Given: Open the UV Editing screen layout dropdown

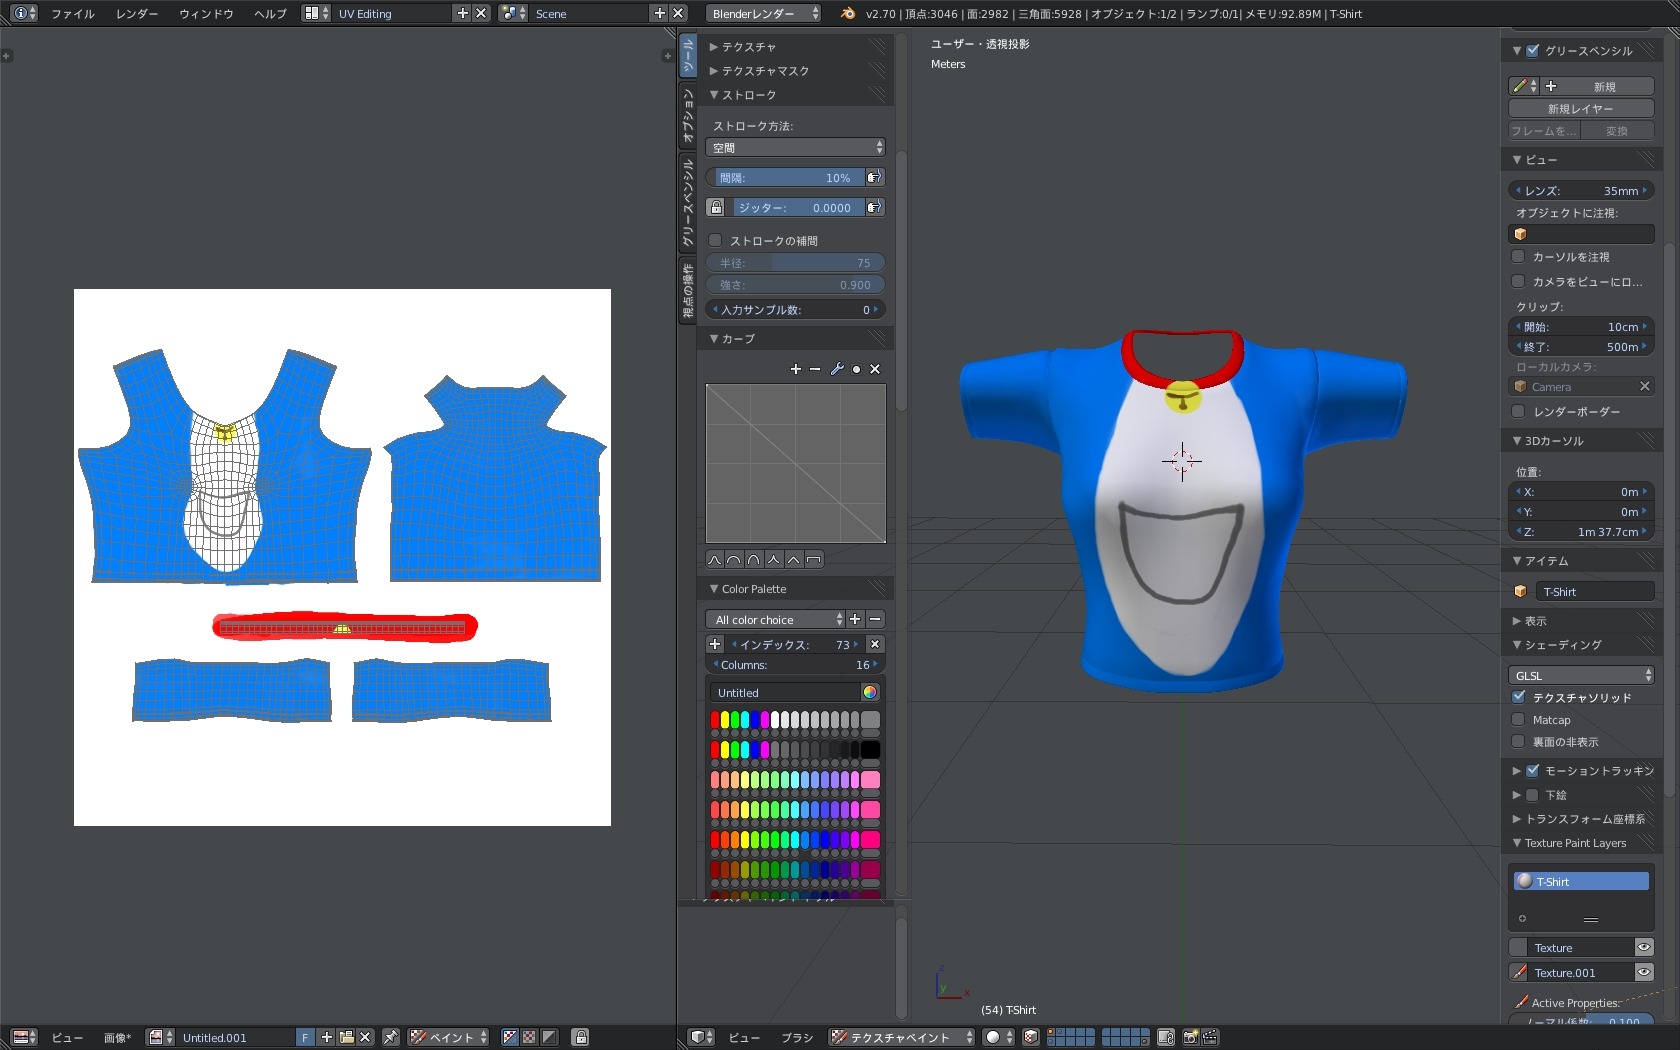Looking at the screenshot, I should tap(316, 13).
